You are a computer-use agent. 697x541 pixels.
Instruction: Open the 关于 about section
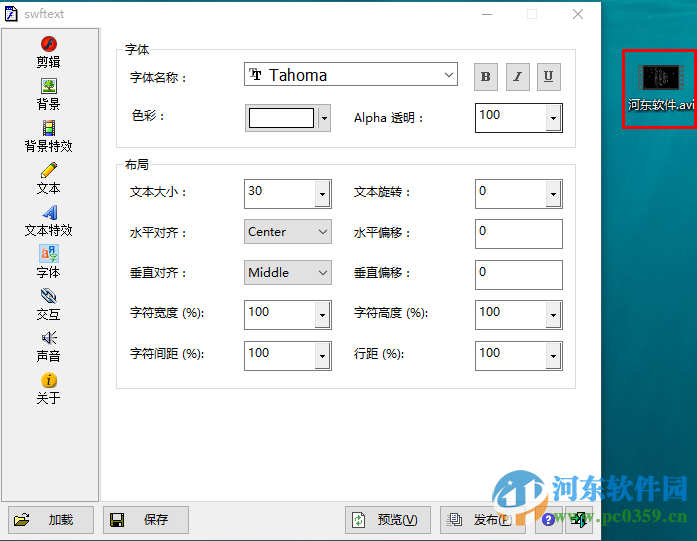click(48, 389)
